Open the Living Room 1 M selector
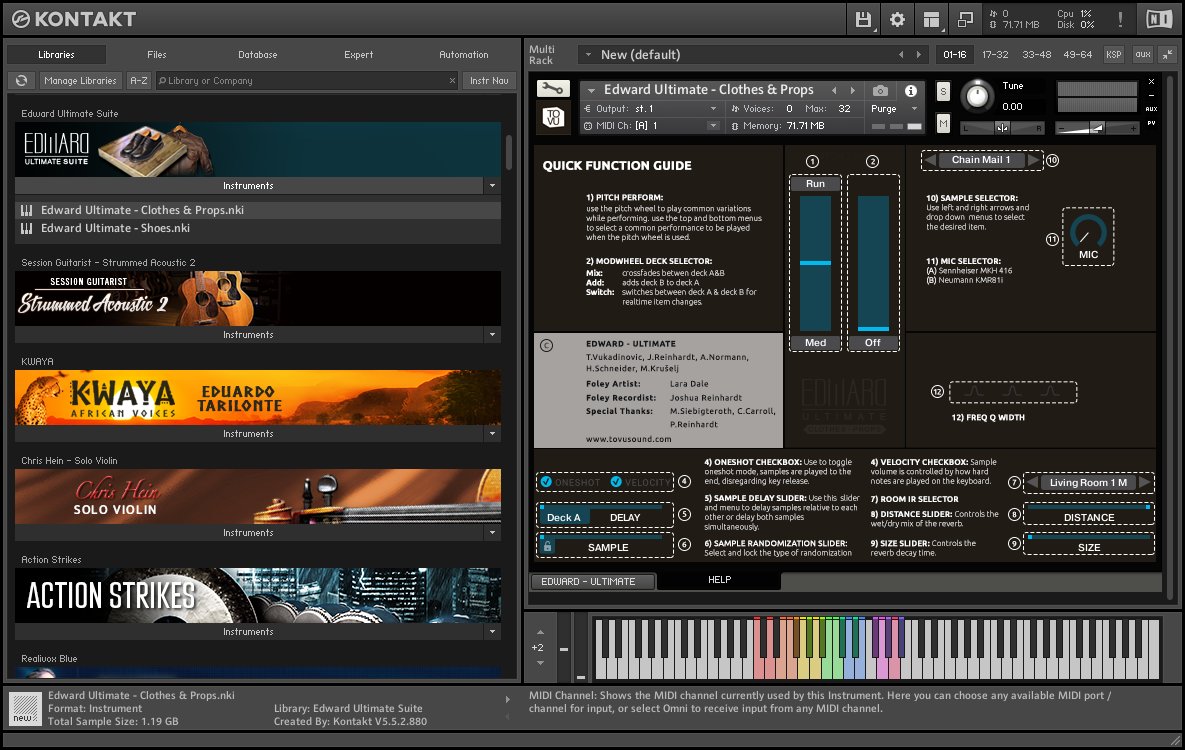 [x=1088, y=482]
